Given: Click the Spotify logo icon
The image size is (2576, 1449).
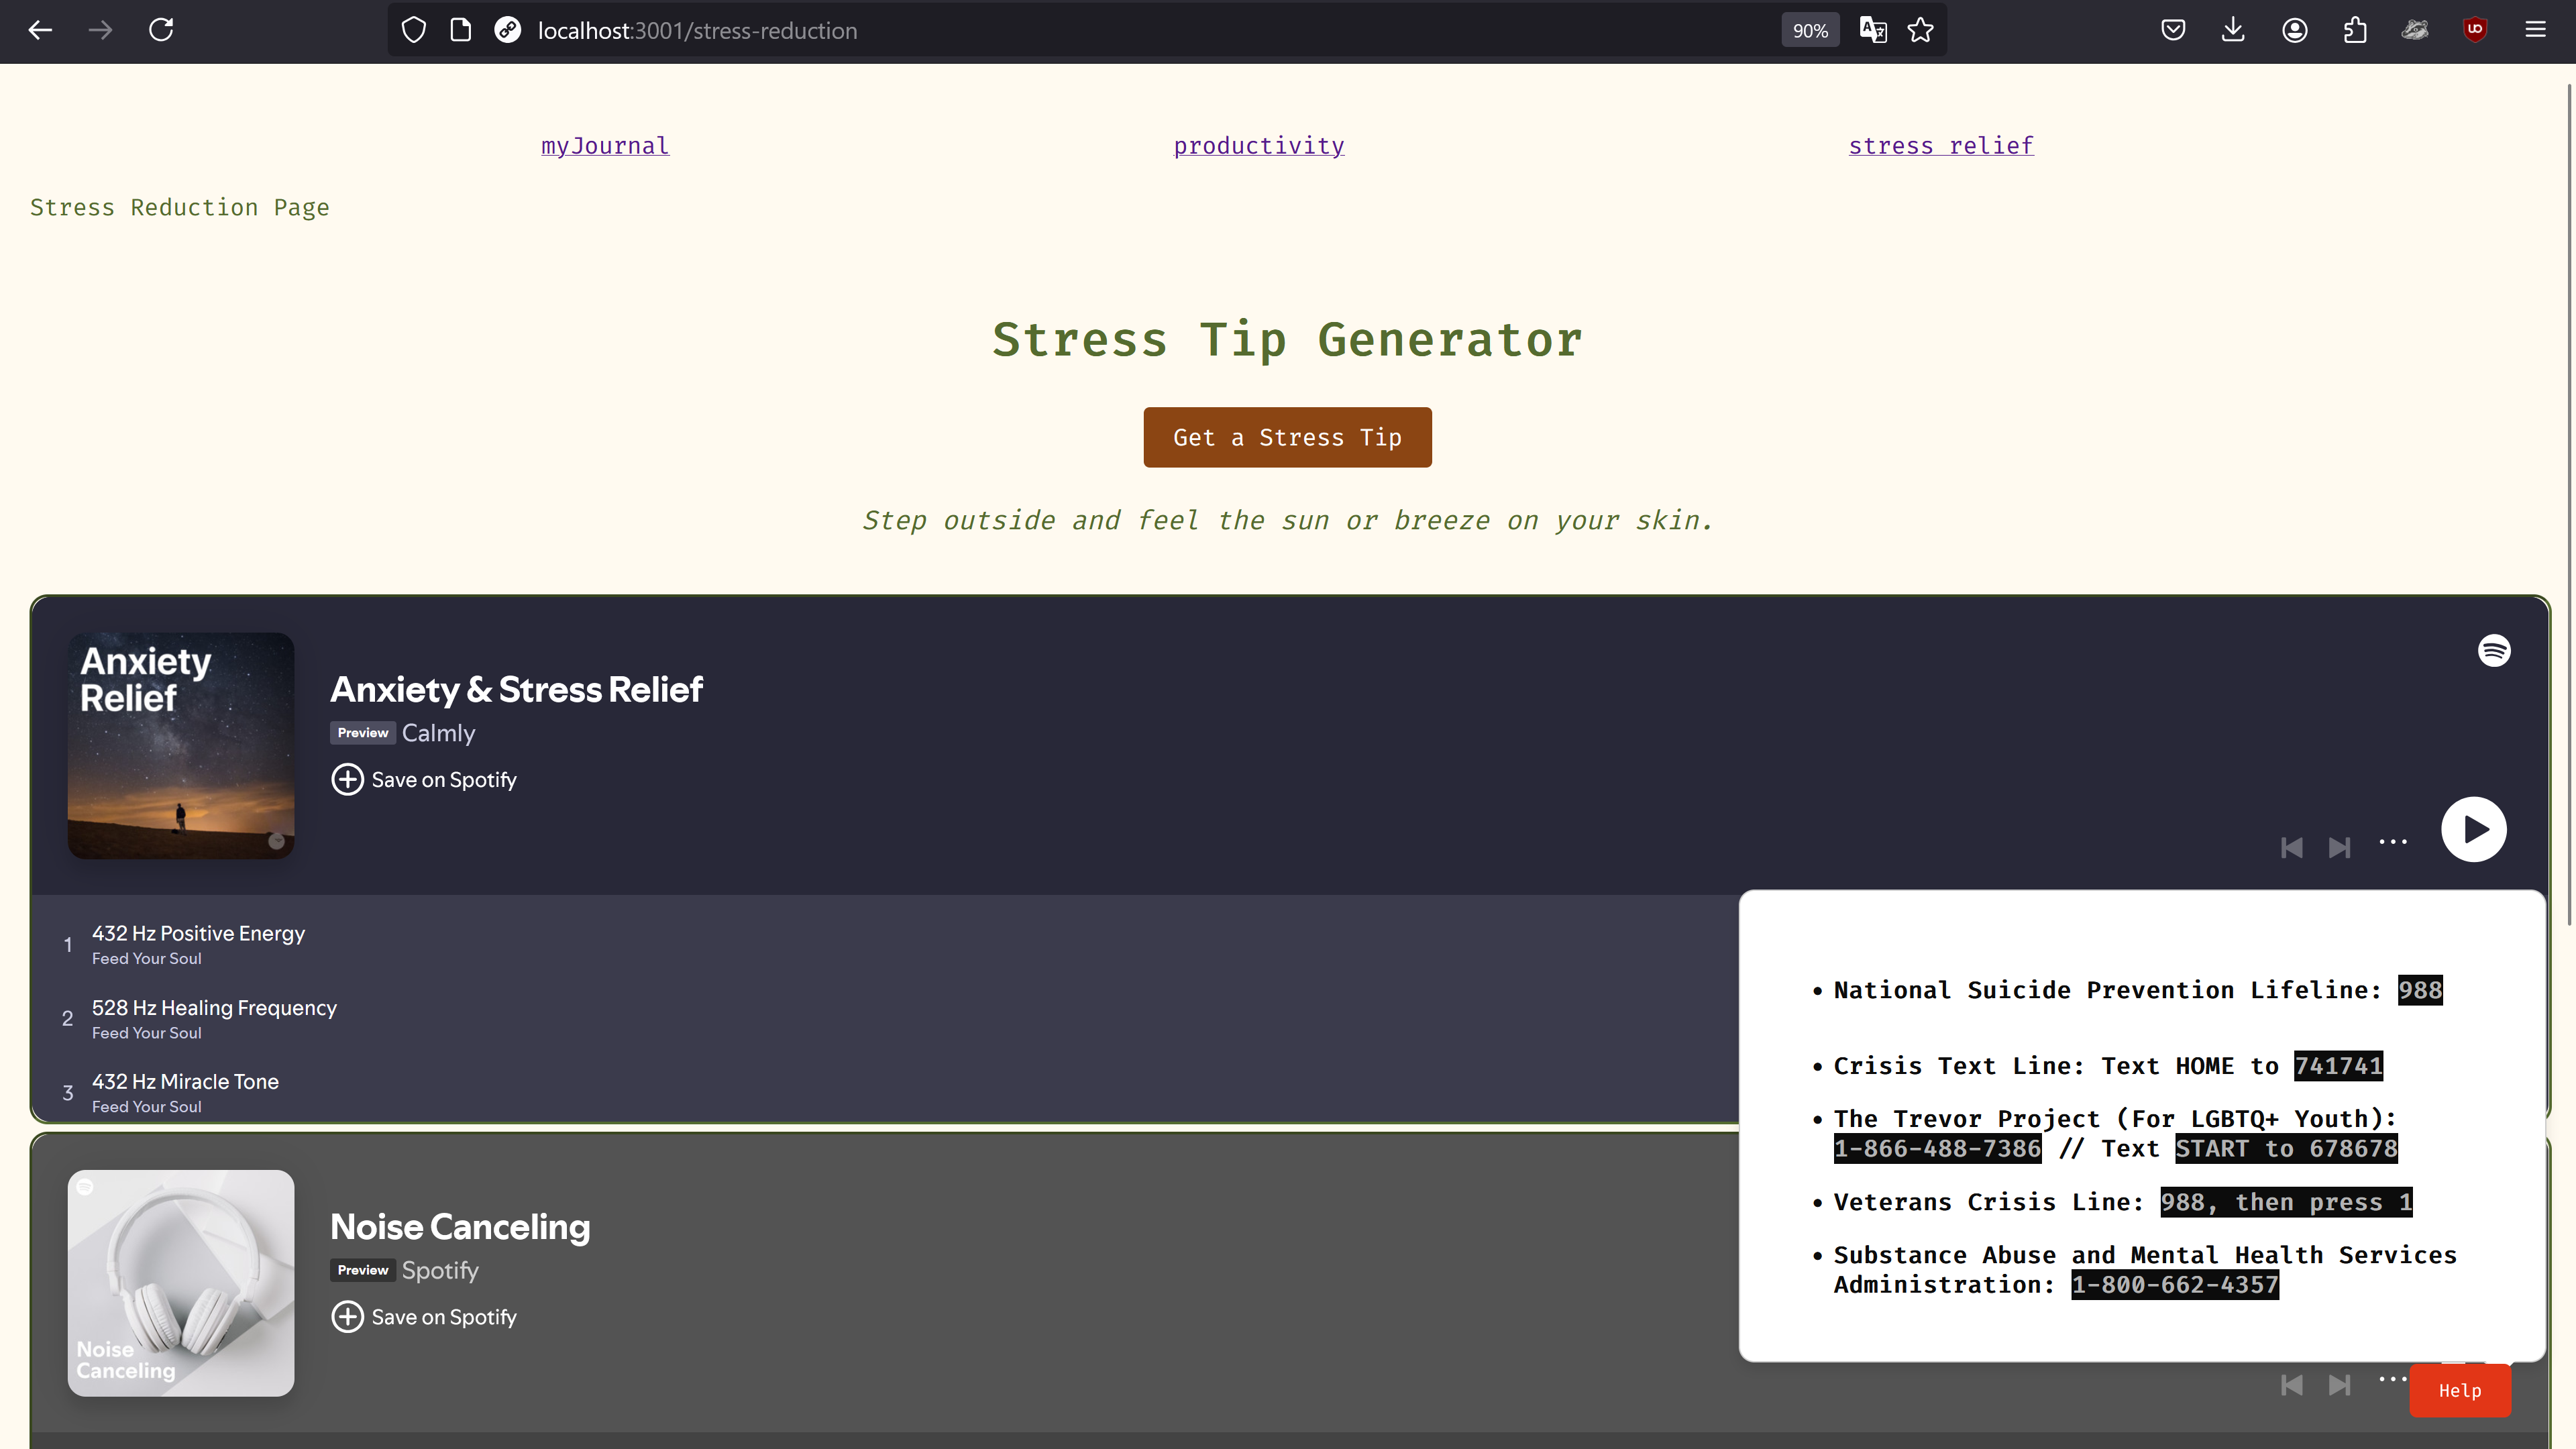Looking at the screenshot, I should coord(2493,651).
